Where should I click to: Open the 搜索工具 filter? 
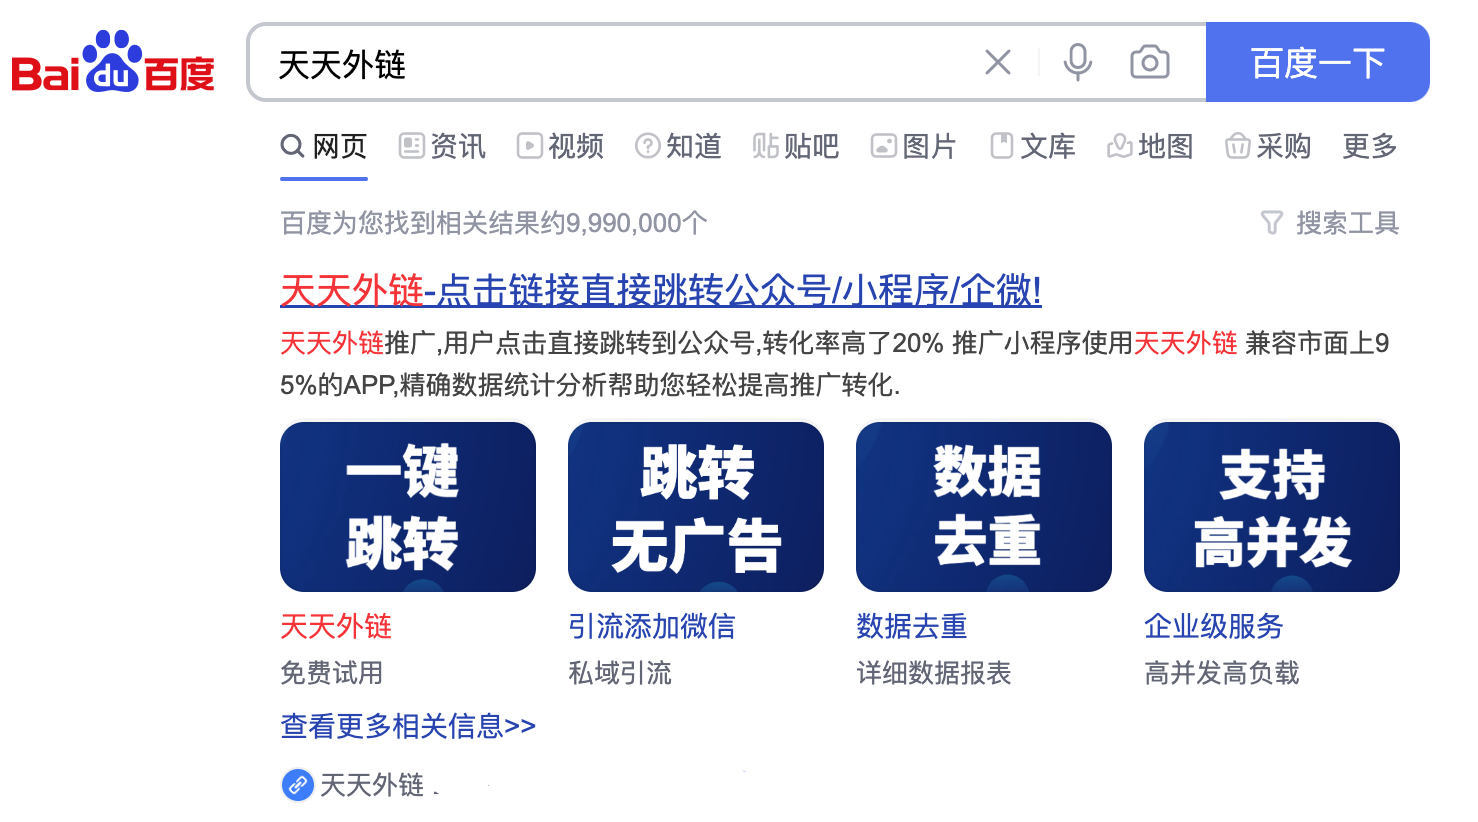[x=1329, y=223]
